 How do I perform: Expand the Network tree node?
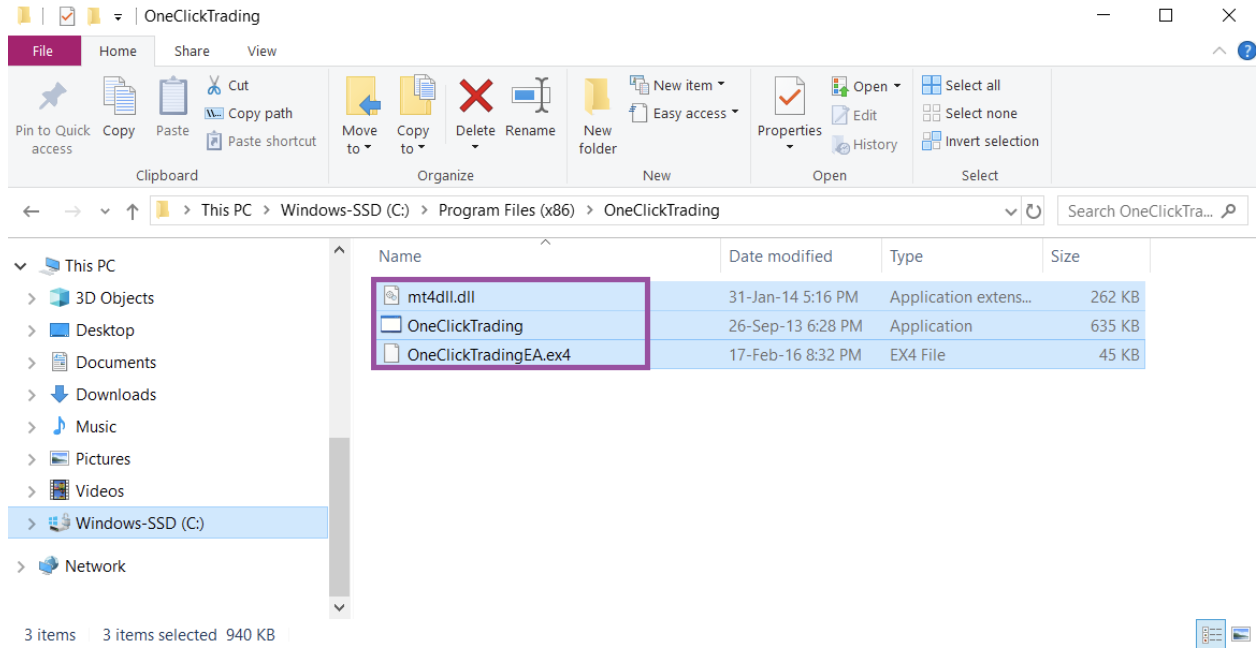(x=21, y=566)
